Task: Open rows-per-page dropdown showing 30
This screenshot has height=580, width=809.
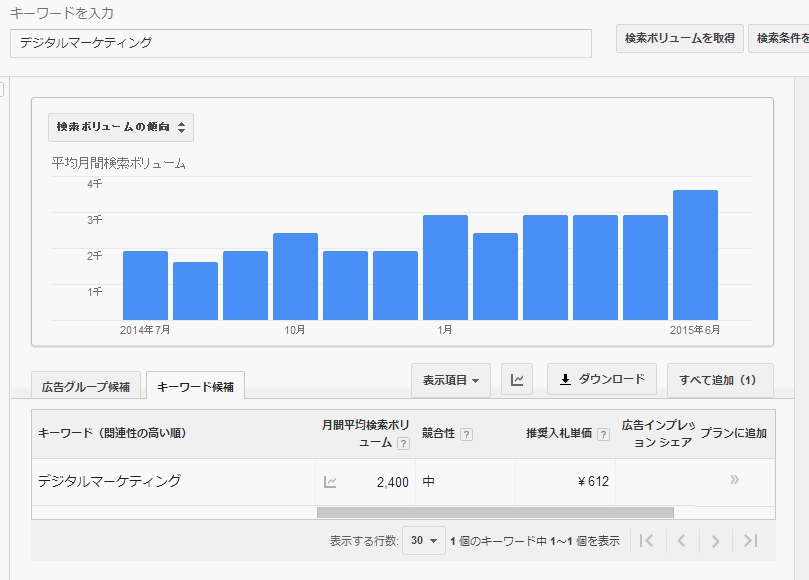Action: (424, 540)
